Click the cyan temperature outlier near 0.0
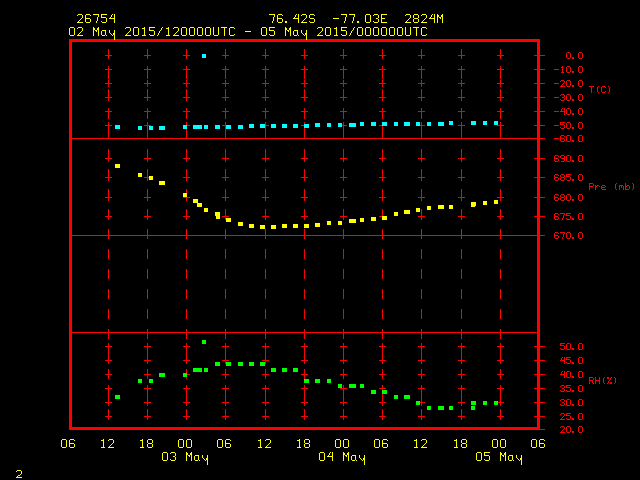The image size is (640, 480). coord(204,56)
